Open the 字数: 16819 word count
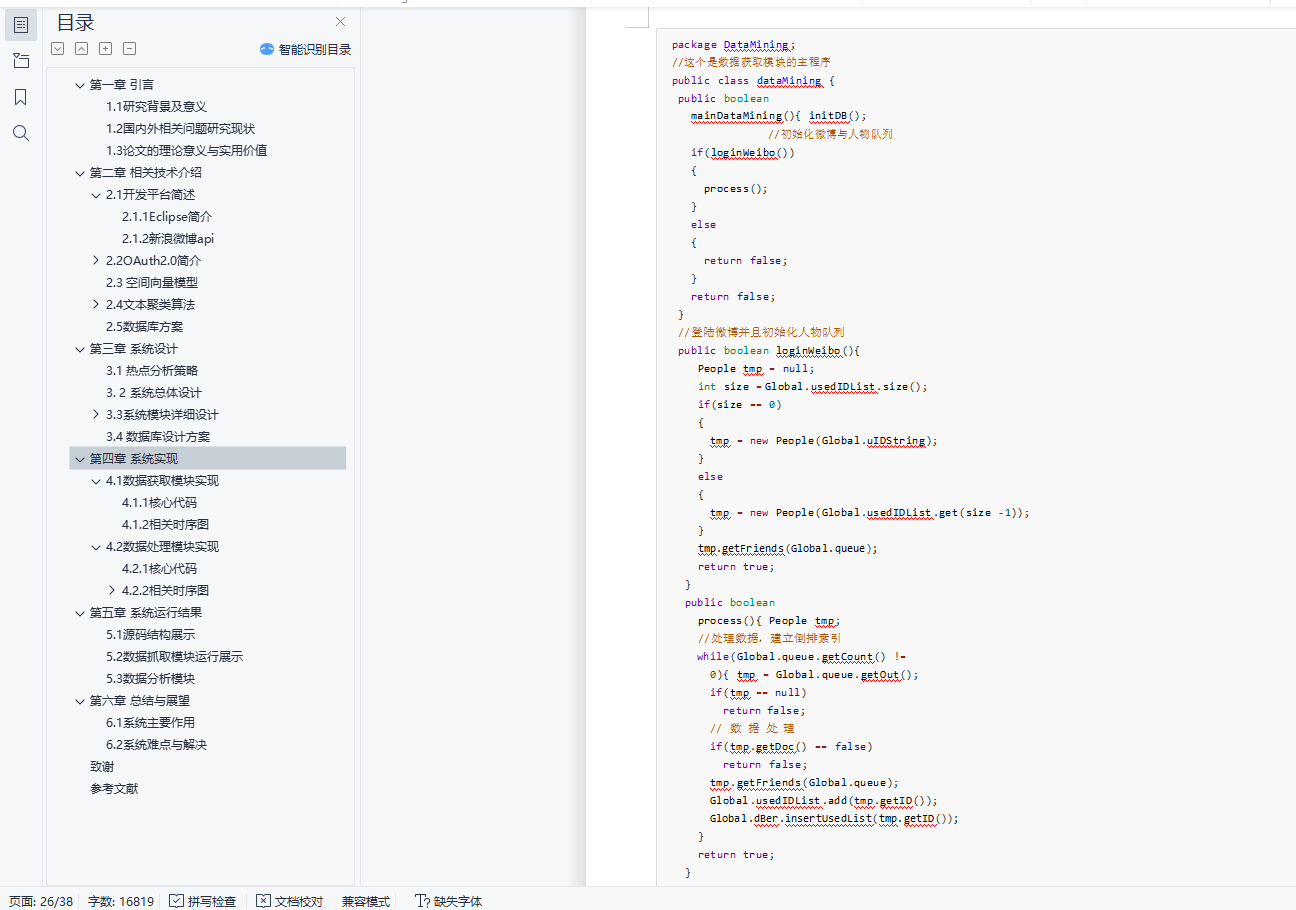 (x=121, y=901)
